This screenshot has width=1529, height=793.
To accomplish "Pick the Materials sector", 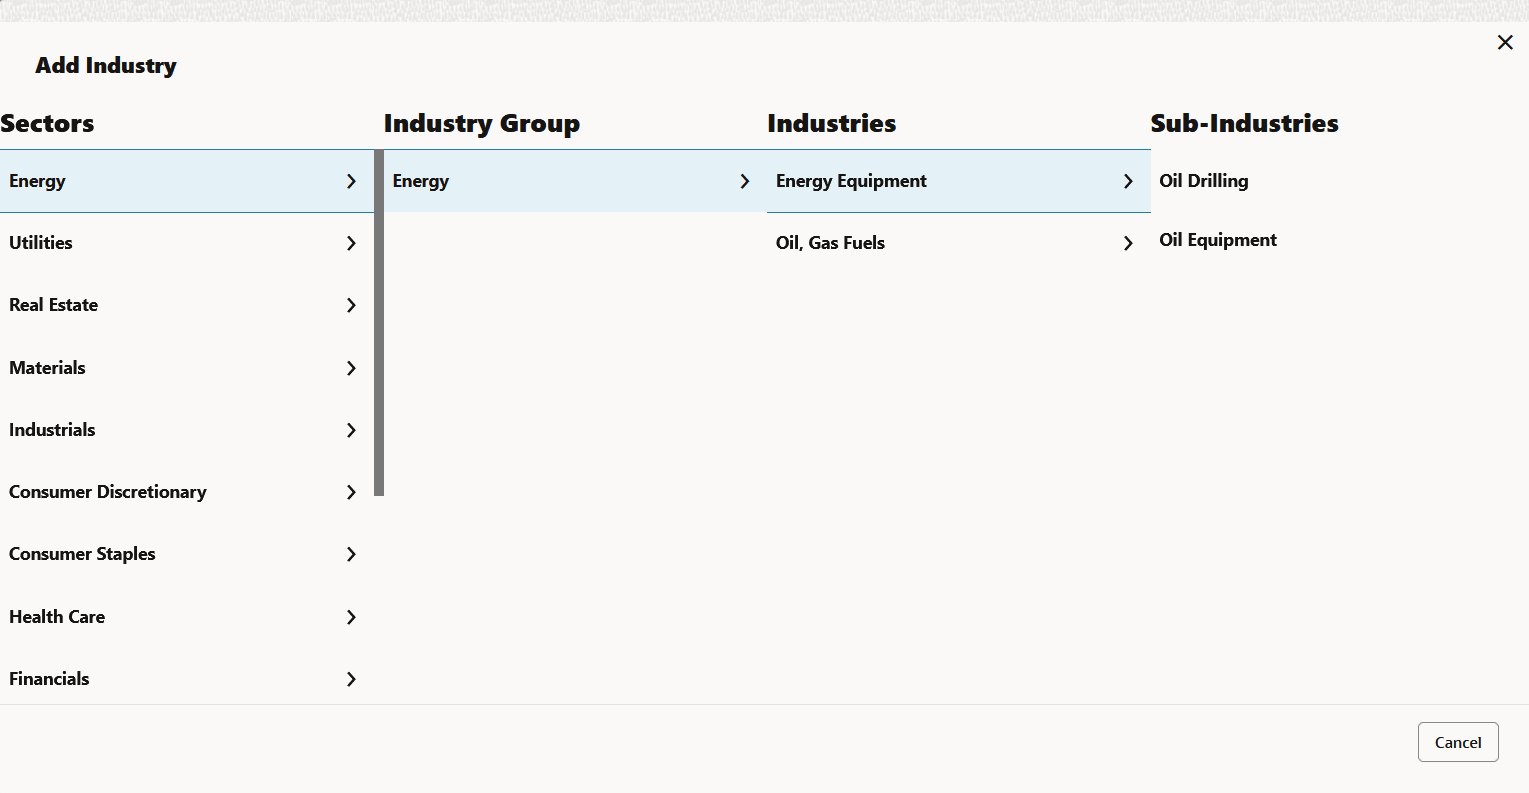I will point(187,368).
